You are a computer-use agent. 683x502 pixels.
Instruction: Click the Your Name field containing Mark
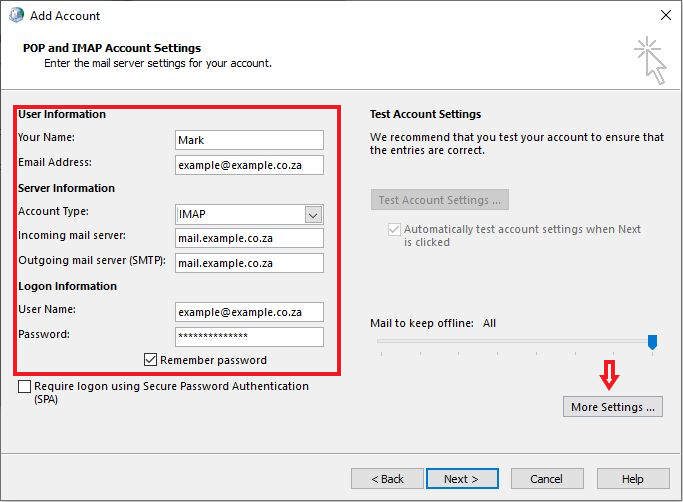tap(249, 140)
